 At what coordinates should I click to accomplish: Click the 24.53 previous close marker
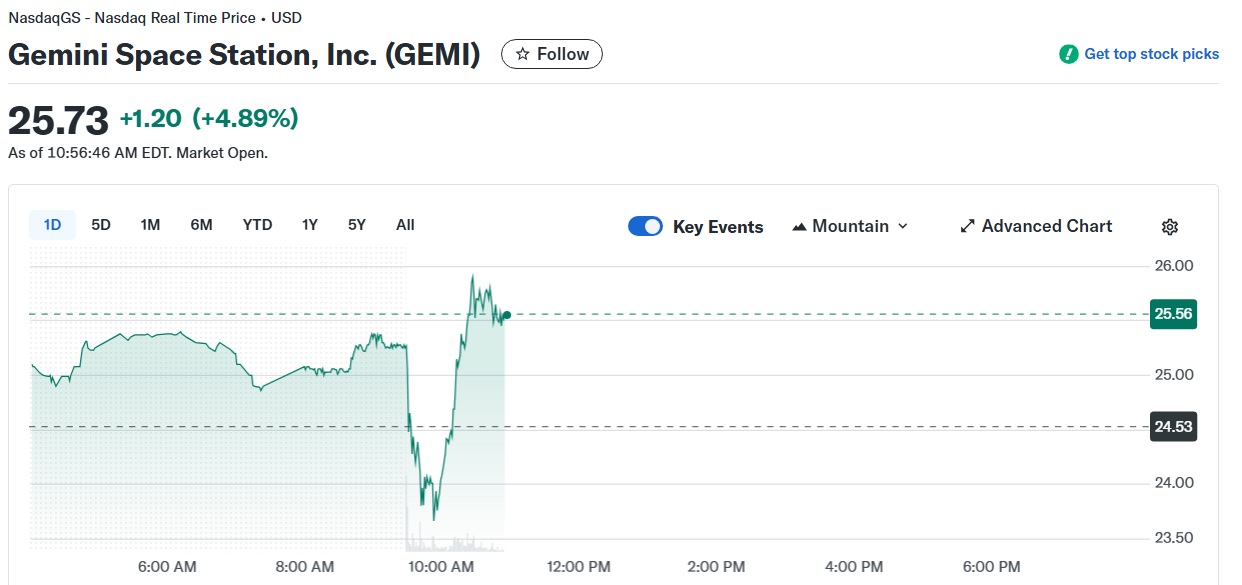tap(1173, 427)
